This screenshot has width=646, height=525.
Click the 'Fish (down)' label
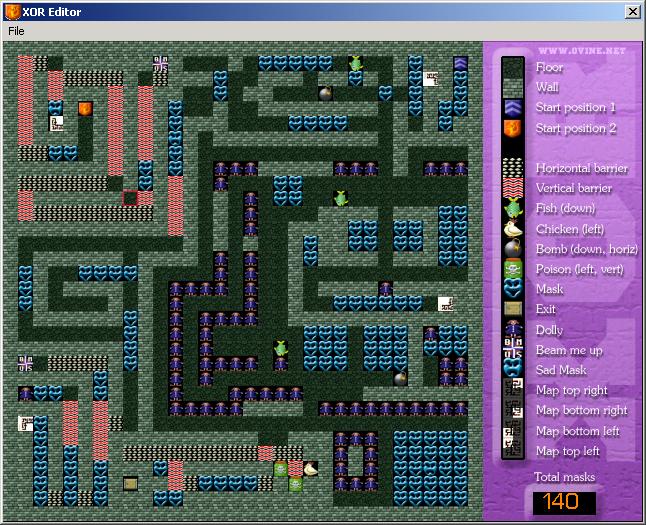pyautogui.click(x=566, y=209)
